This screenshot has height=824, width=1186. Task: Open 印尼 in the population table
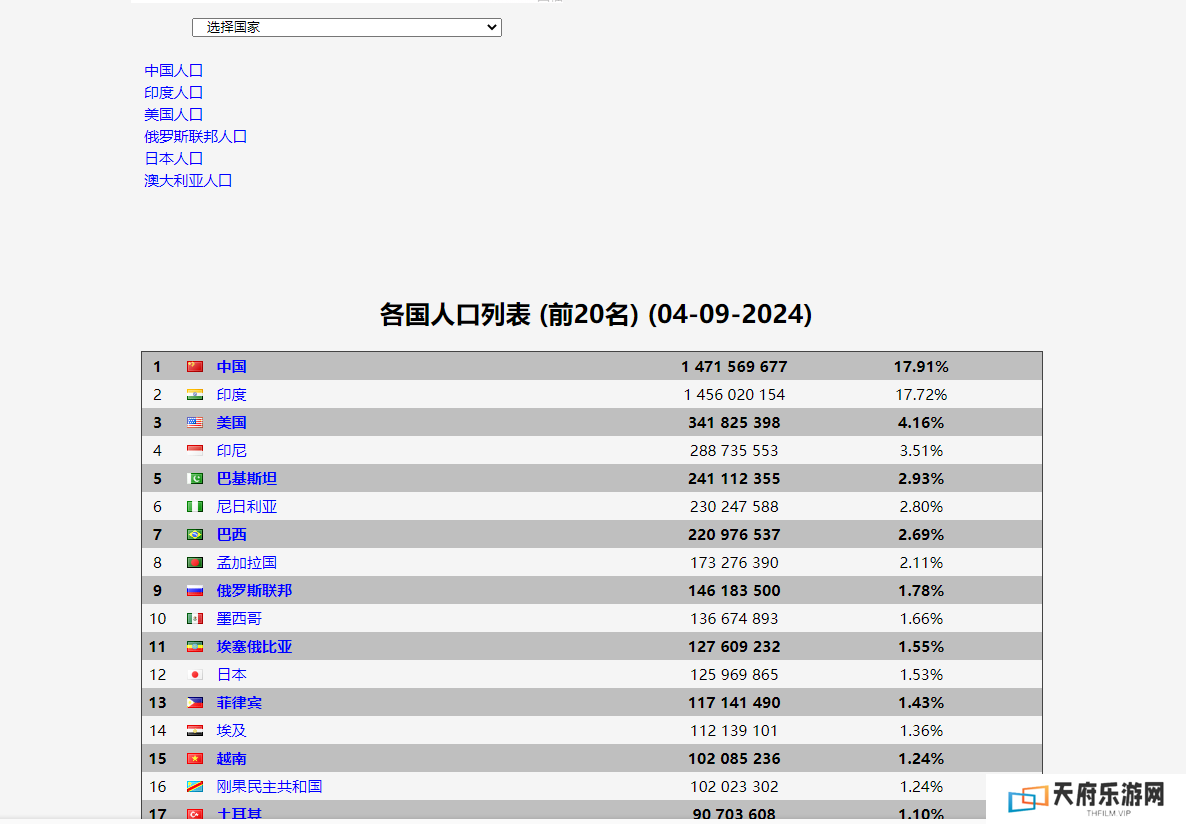(231, 450)
